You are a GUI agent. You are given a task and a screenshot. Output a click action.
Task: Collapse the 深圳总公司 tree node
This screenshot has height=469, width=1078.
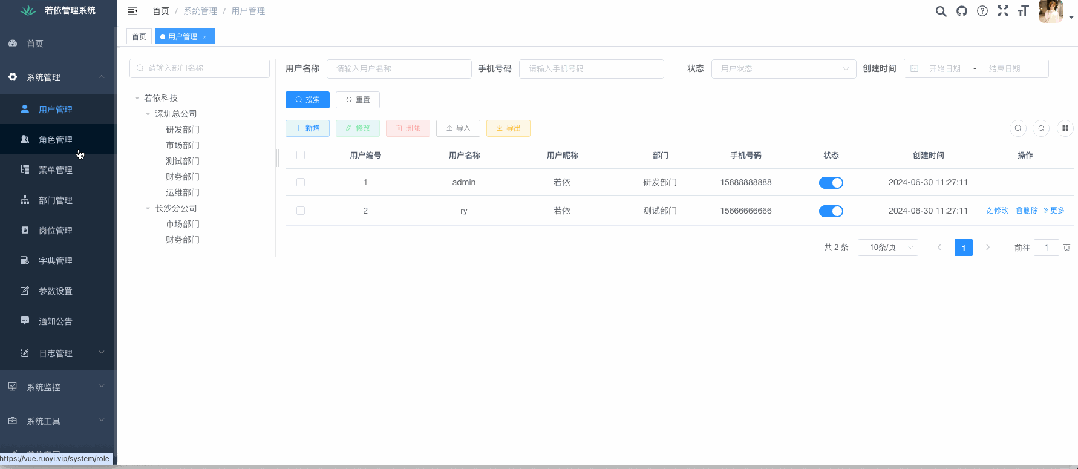pyautogui.click(x=147, y=114)
